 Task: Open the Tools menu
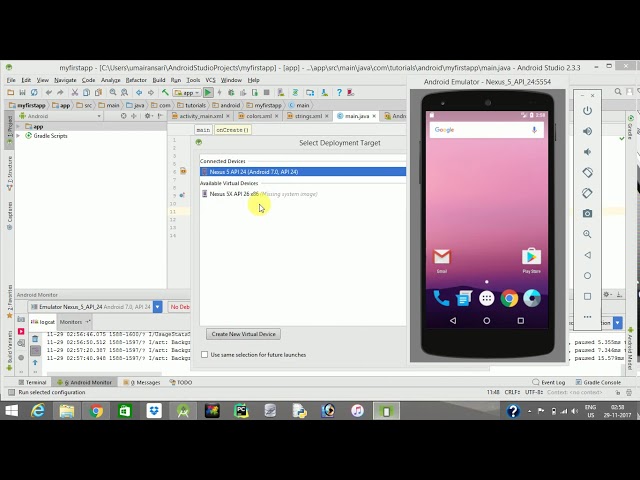[193, 80]
